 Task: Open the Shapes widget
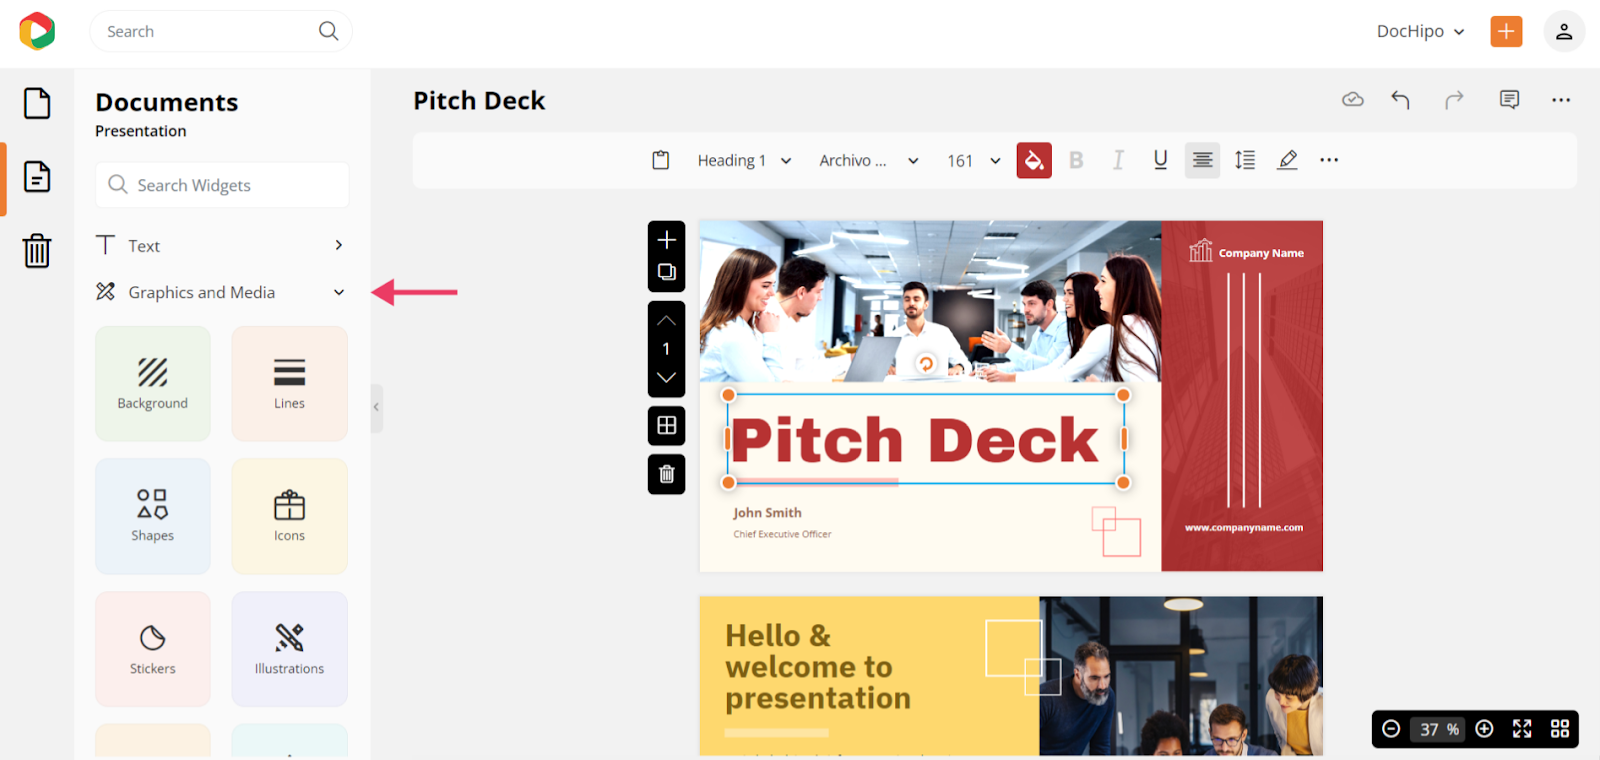click(153, 516)
